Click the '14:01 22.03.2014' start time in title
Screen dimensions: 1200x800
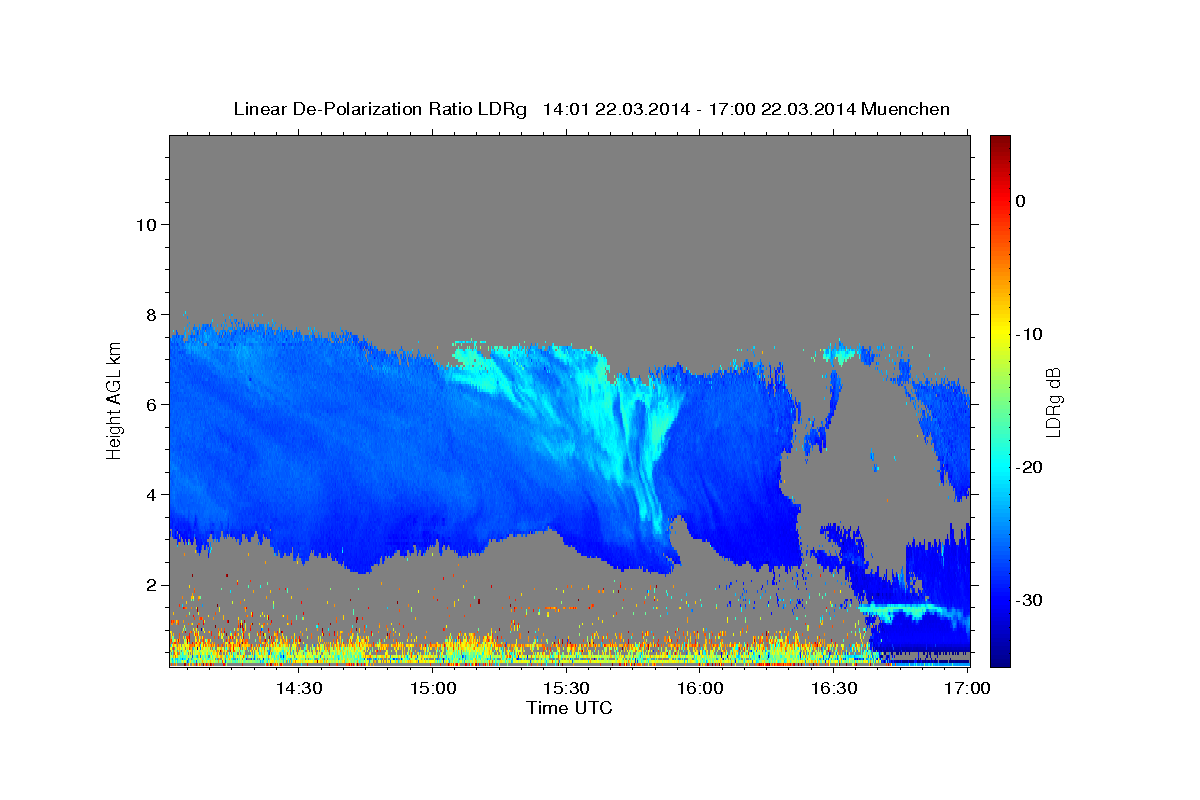pos(616,109)
